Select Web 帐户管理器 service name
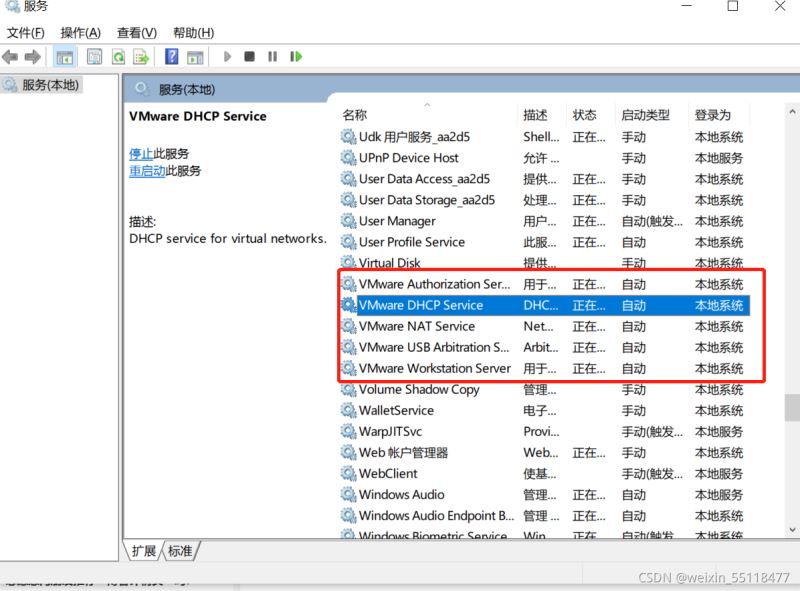This screenshot has width=800, height=591. click(x=403, y=453)
